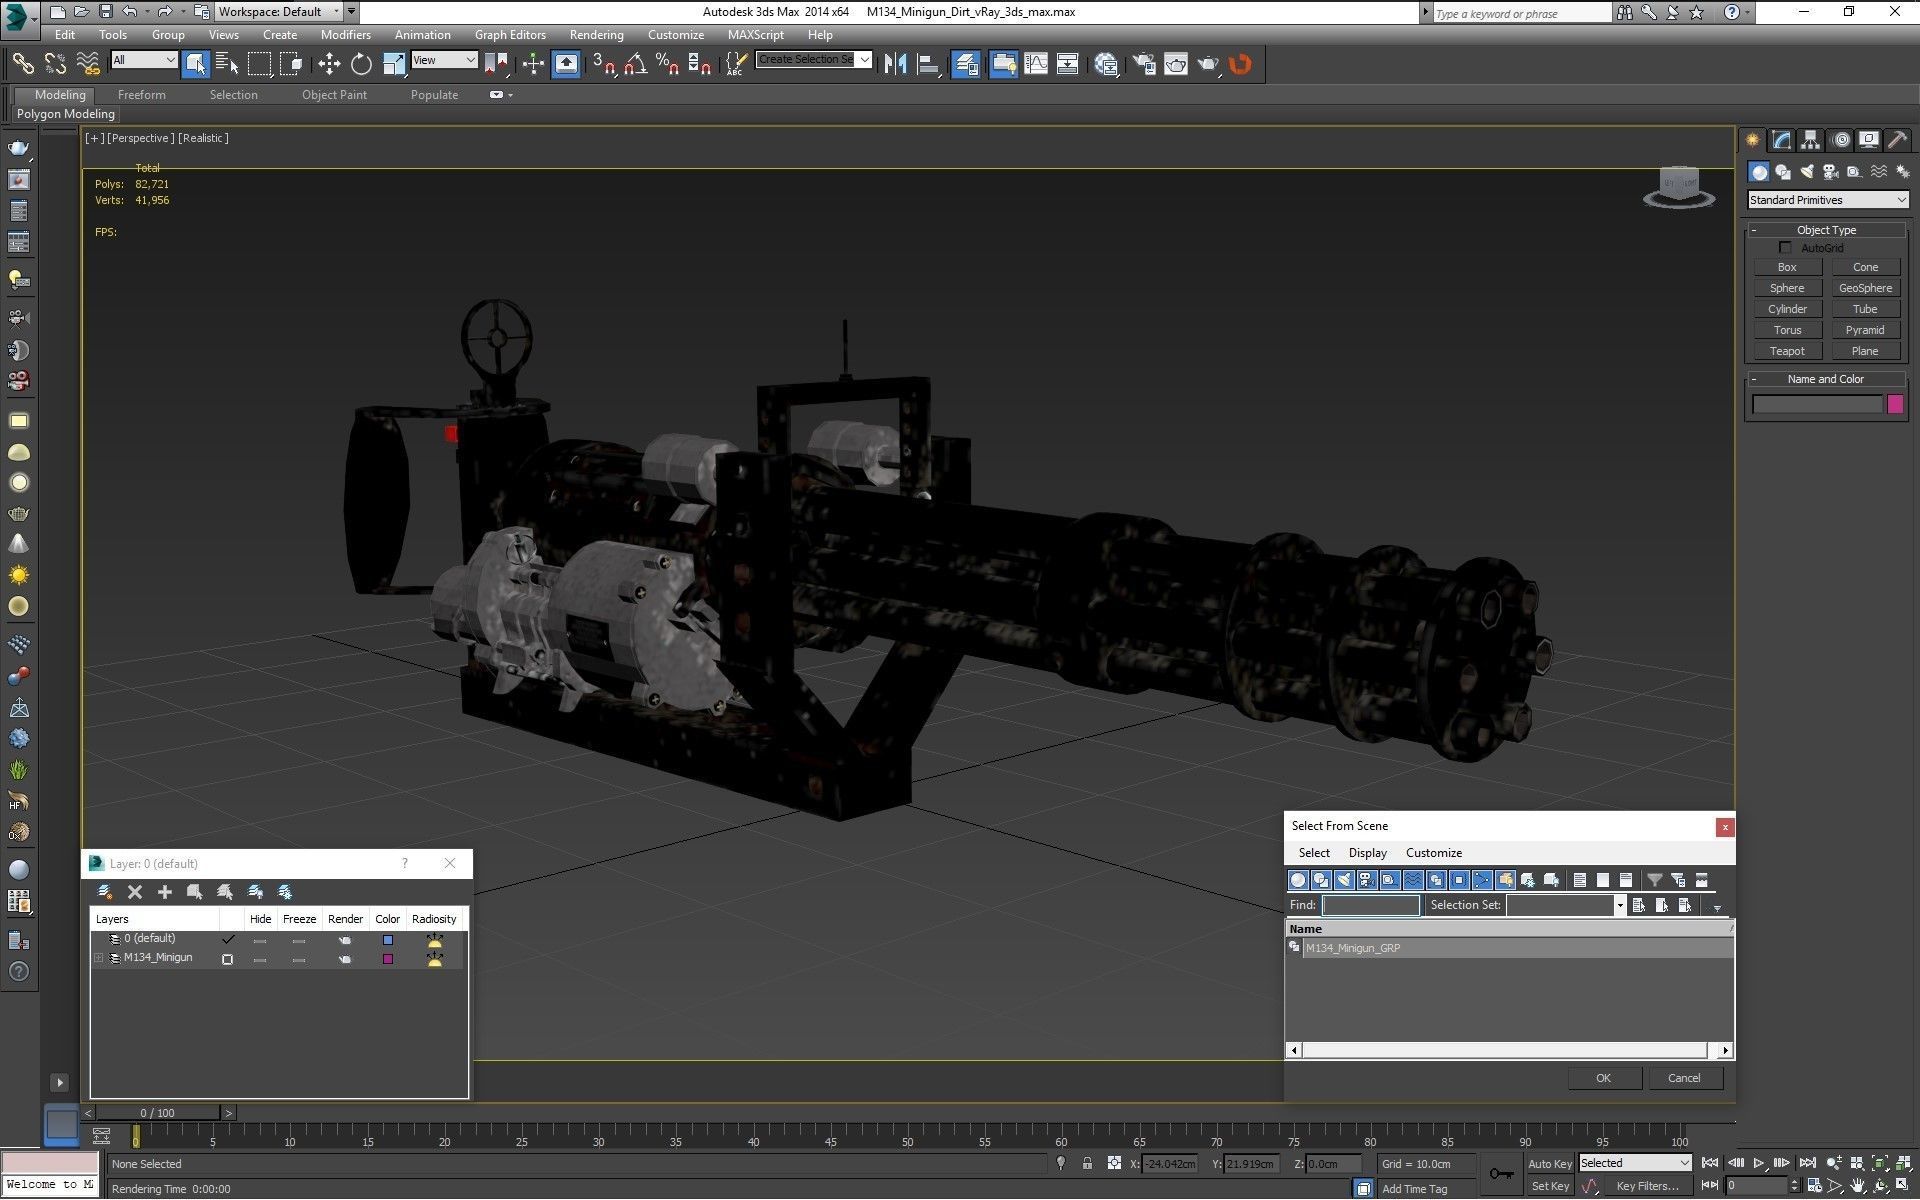
Task: Click Hide/Unhide All Layers icon
Action: 255,892
